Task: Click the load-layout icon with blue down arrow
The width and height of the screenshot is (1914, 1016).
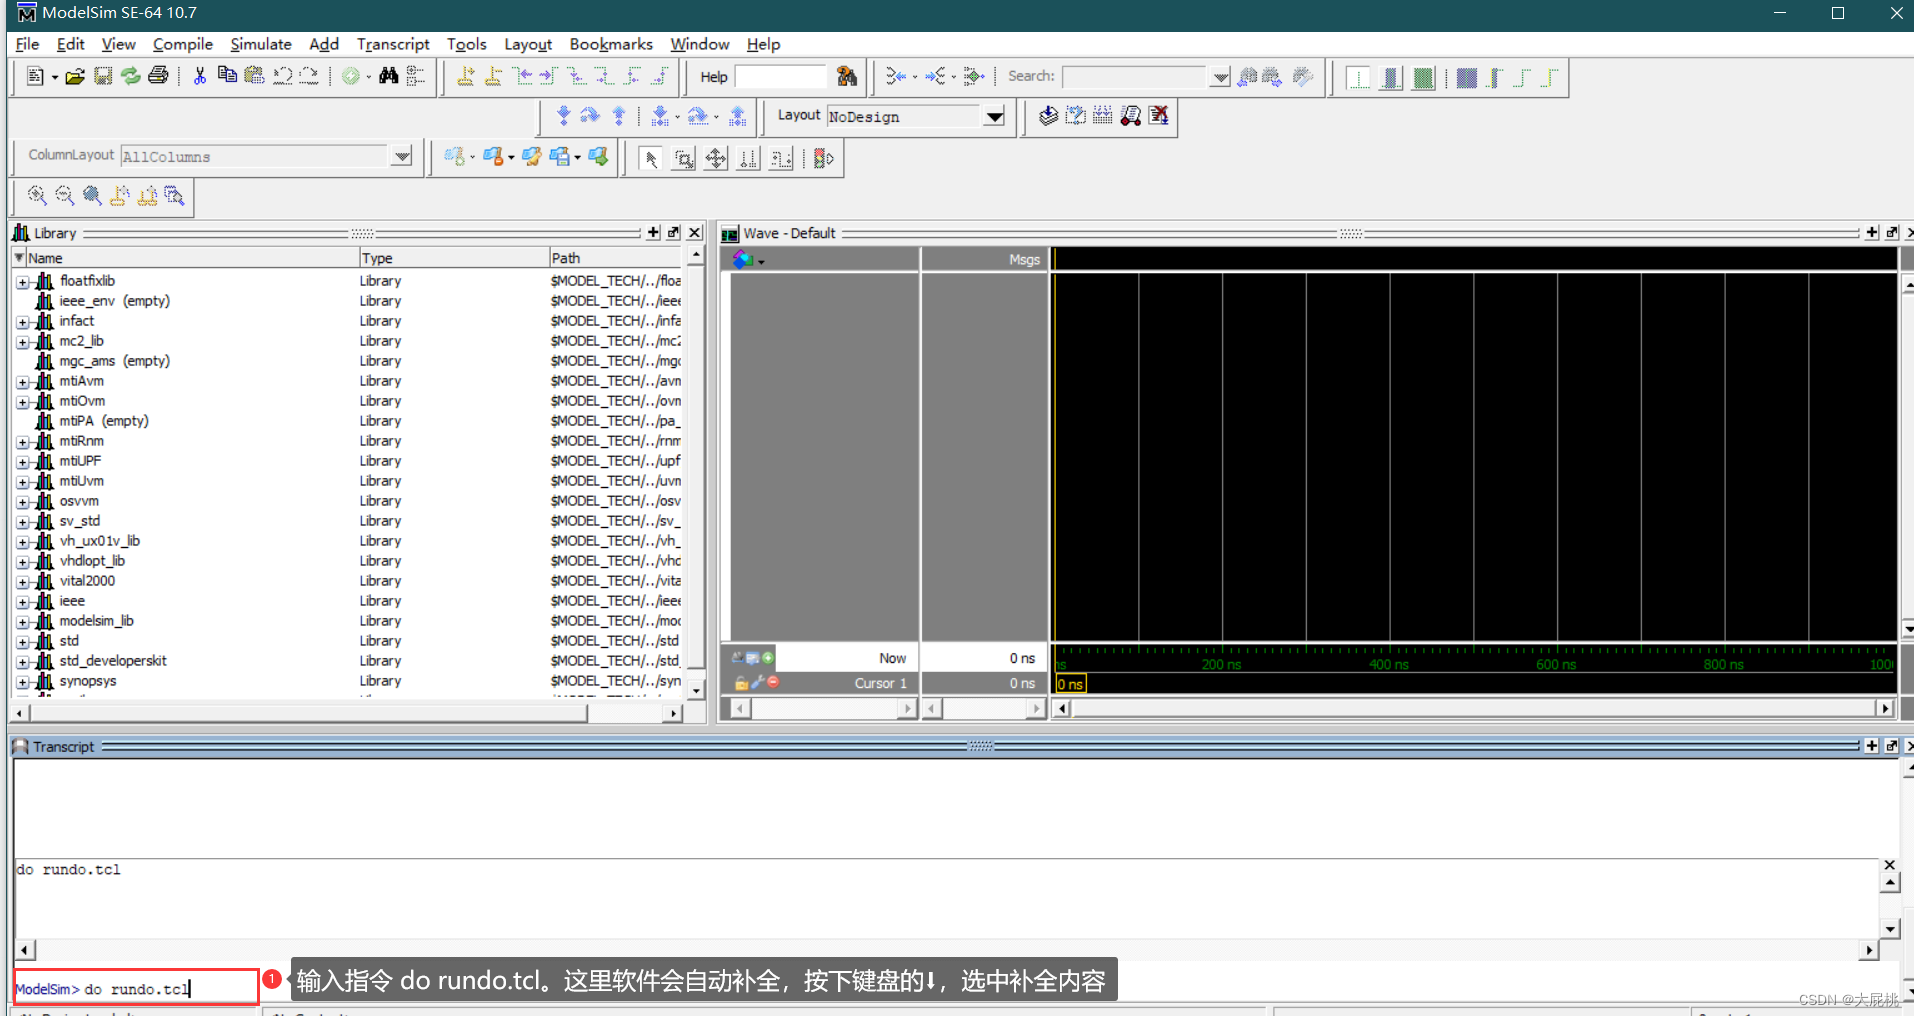Action: point(1048,116)
